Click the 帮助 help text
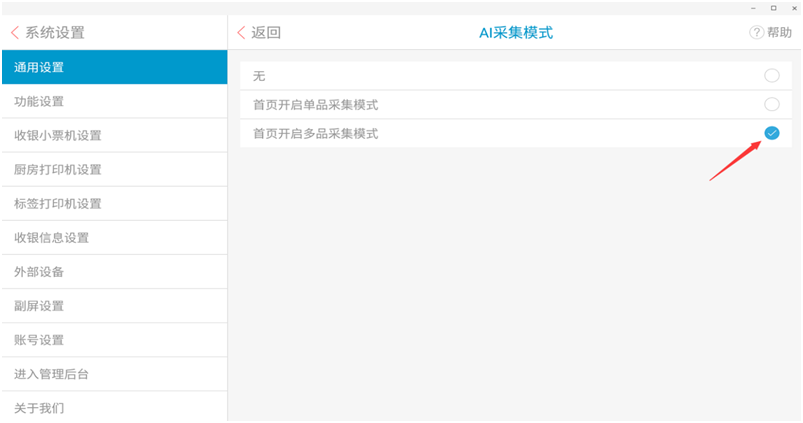This screenshot has width=803, height=423. 779,33
